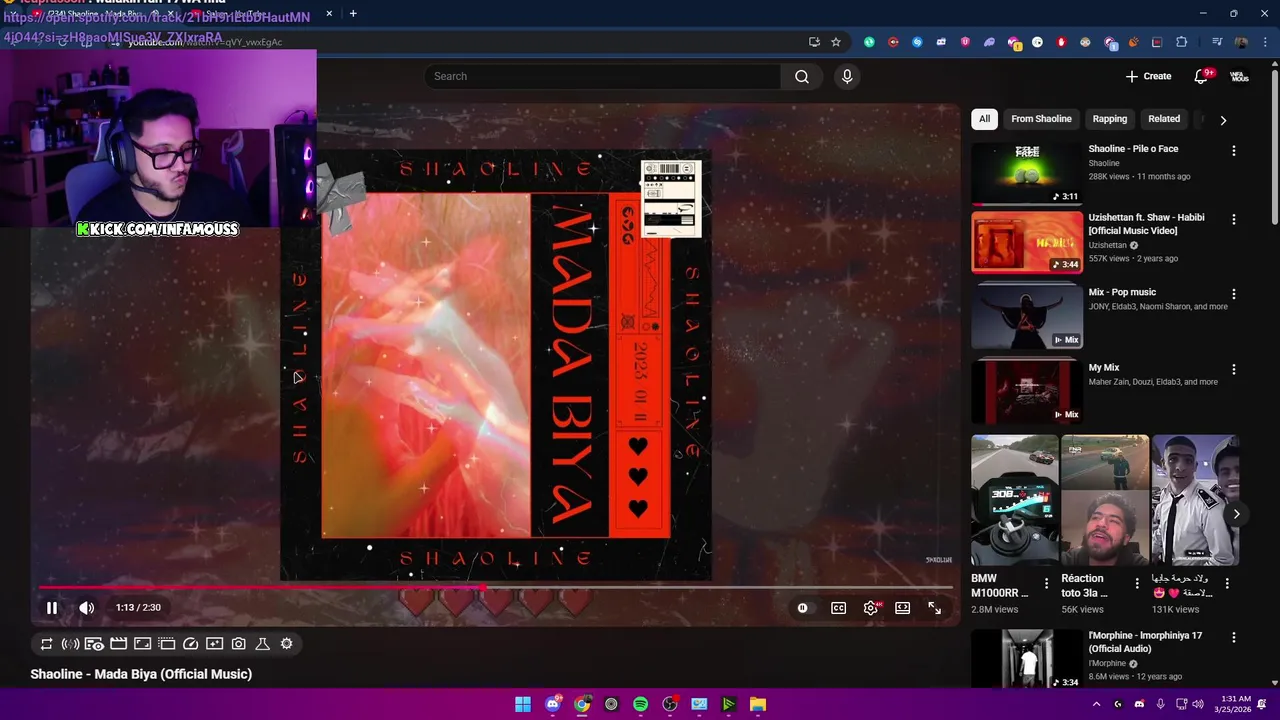Open Discord from taskbar
Viewport: 1280px width, 720px height.
tap(552, 704)
